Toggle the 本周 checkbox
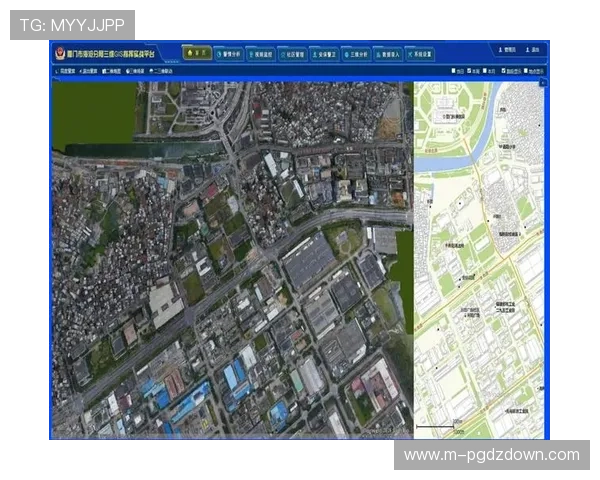The width and height of the screenshot is (600, 480). (470, 72)
